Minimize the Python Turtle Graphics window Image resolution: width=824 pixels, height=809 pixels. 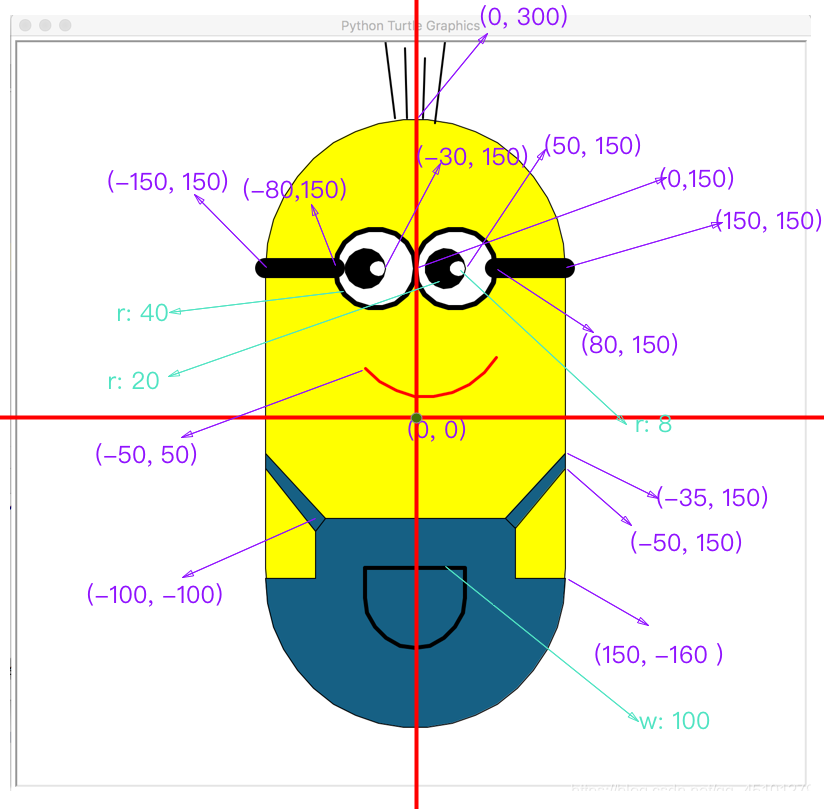45,25
